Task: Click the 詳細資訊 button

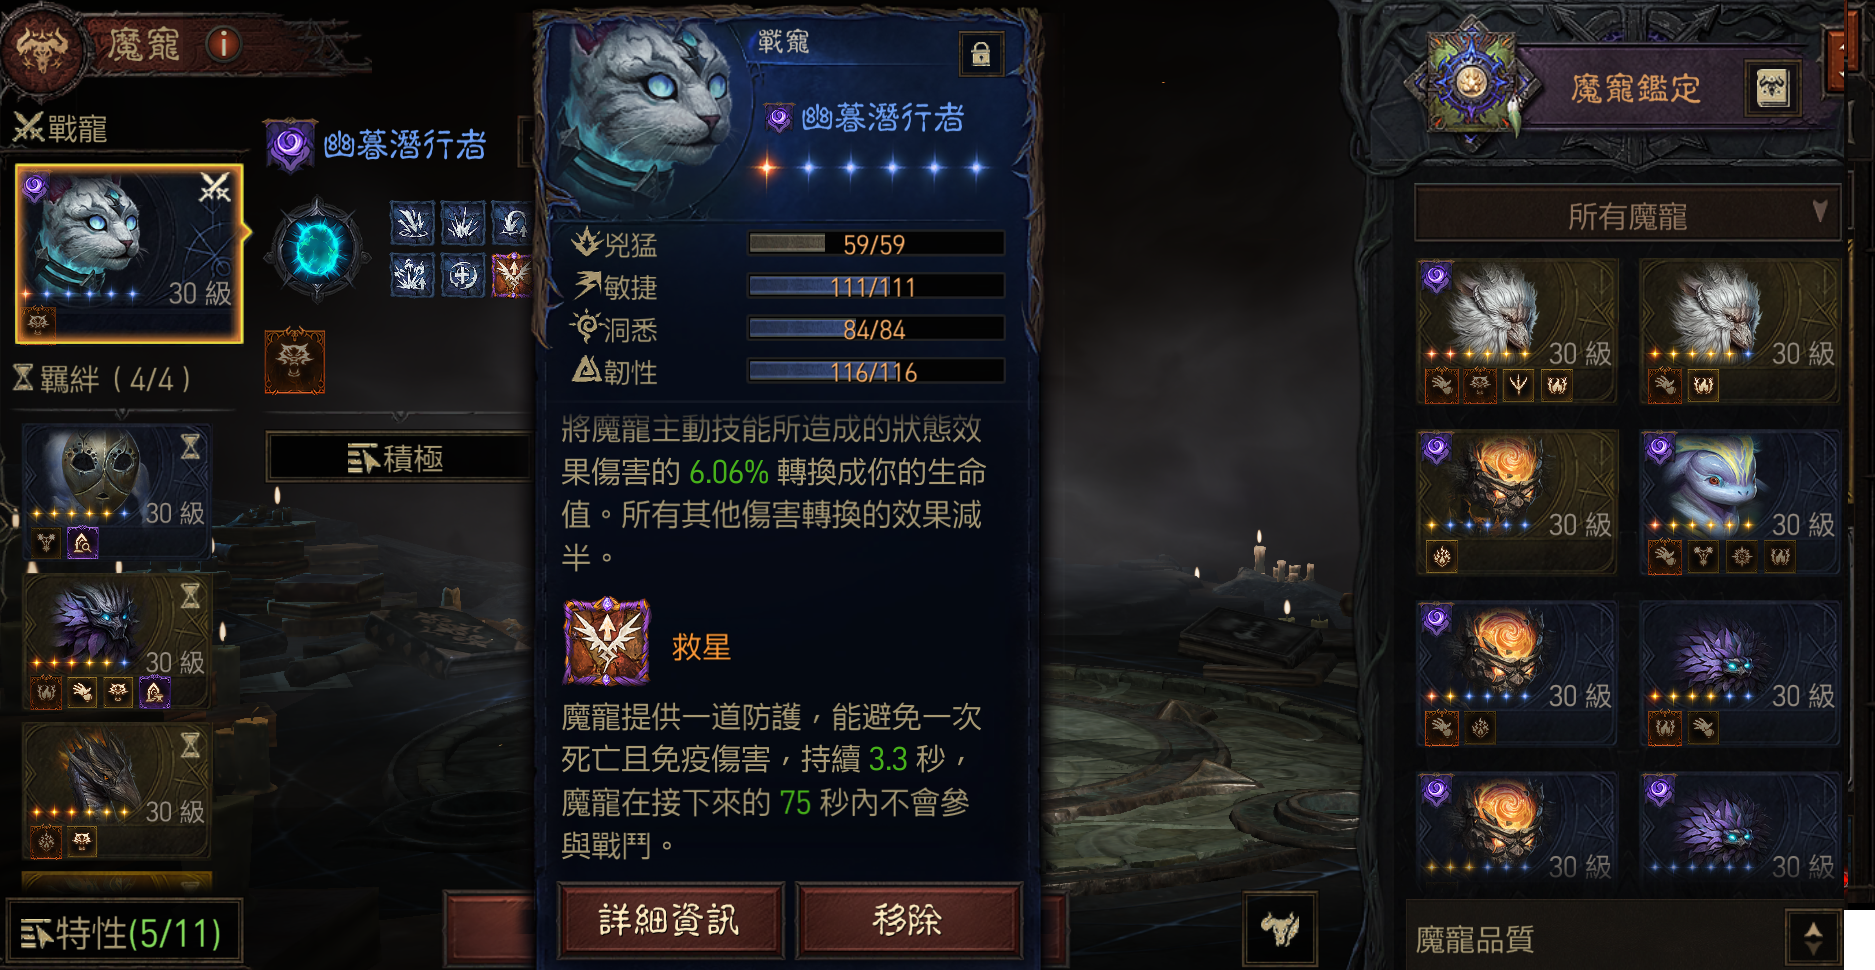Action: 670,919
